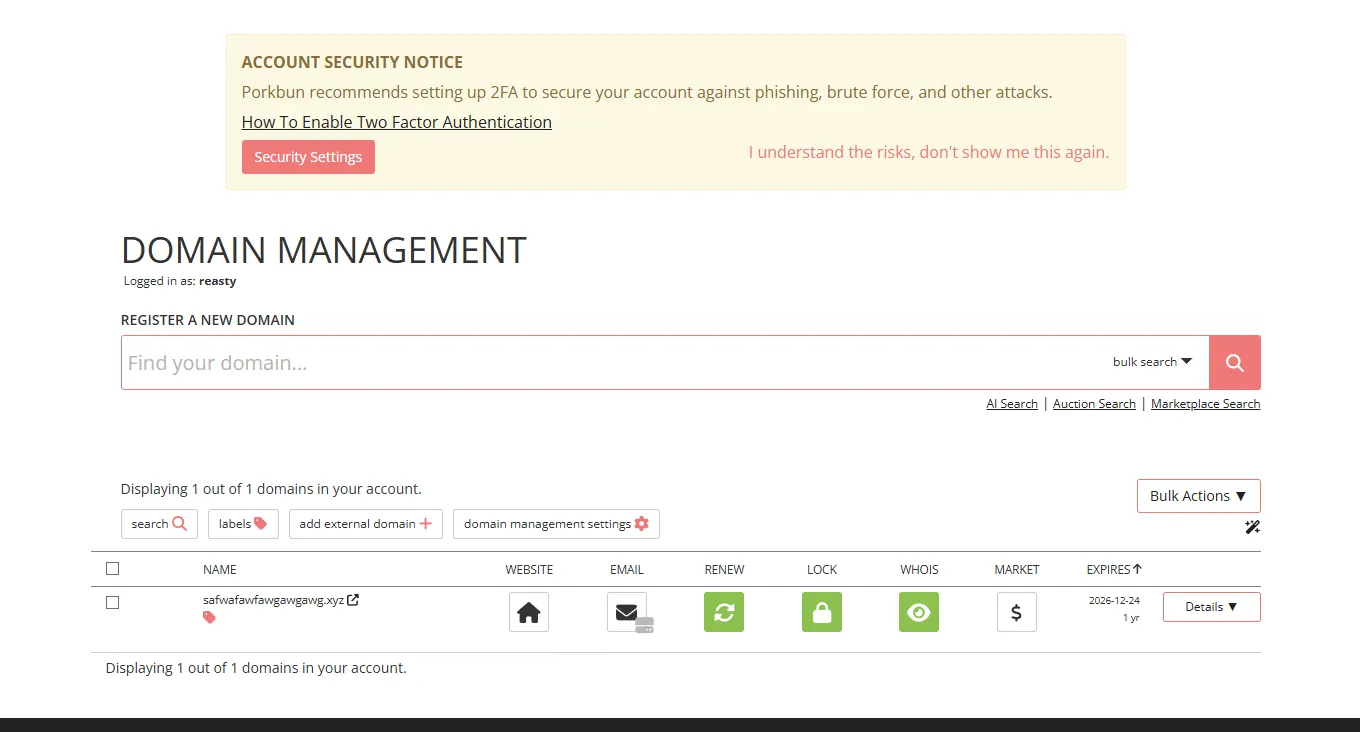Click the red magnifier search button
The height and width of the screenshot is (732, 1360).
coord(1234,362)
